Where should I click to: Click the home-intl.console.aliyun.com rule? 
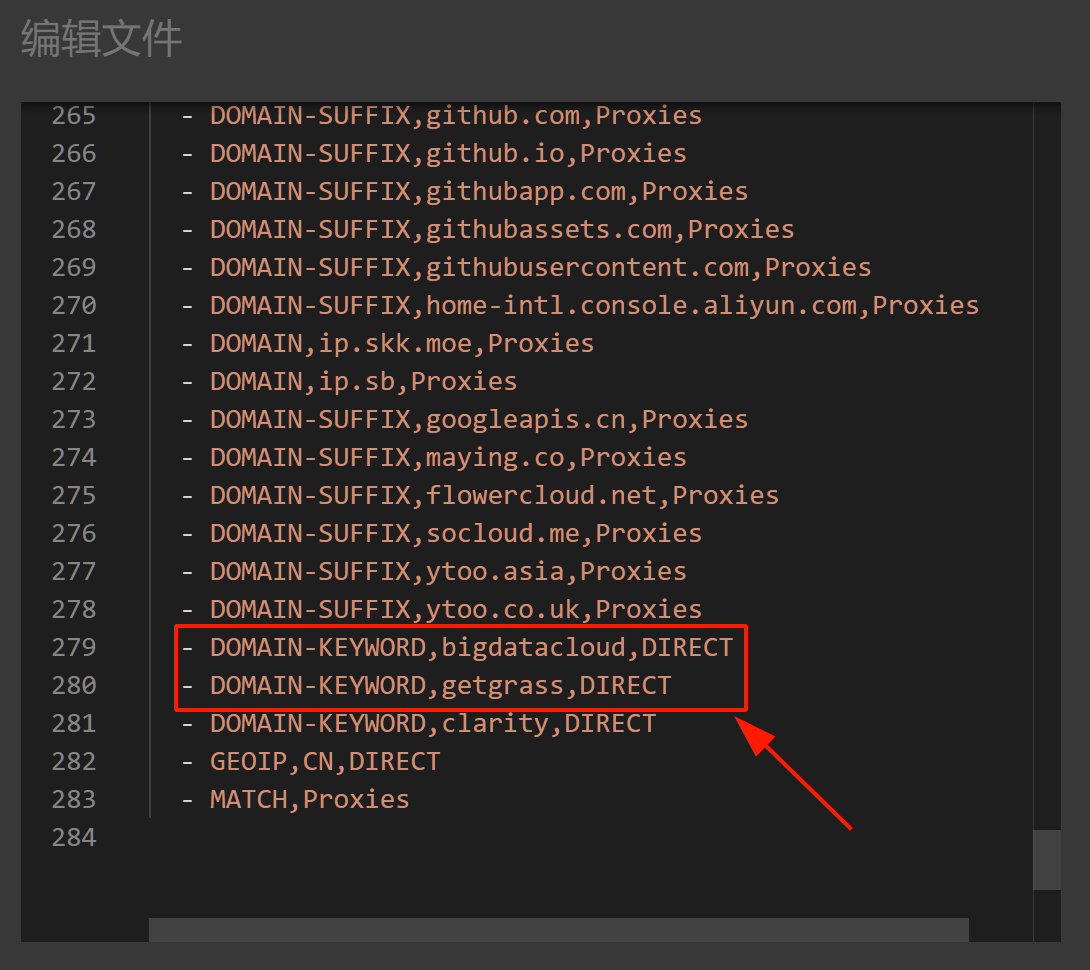pyautogui.click(x=594, y=306)
